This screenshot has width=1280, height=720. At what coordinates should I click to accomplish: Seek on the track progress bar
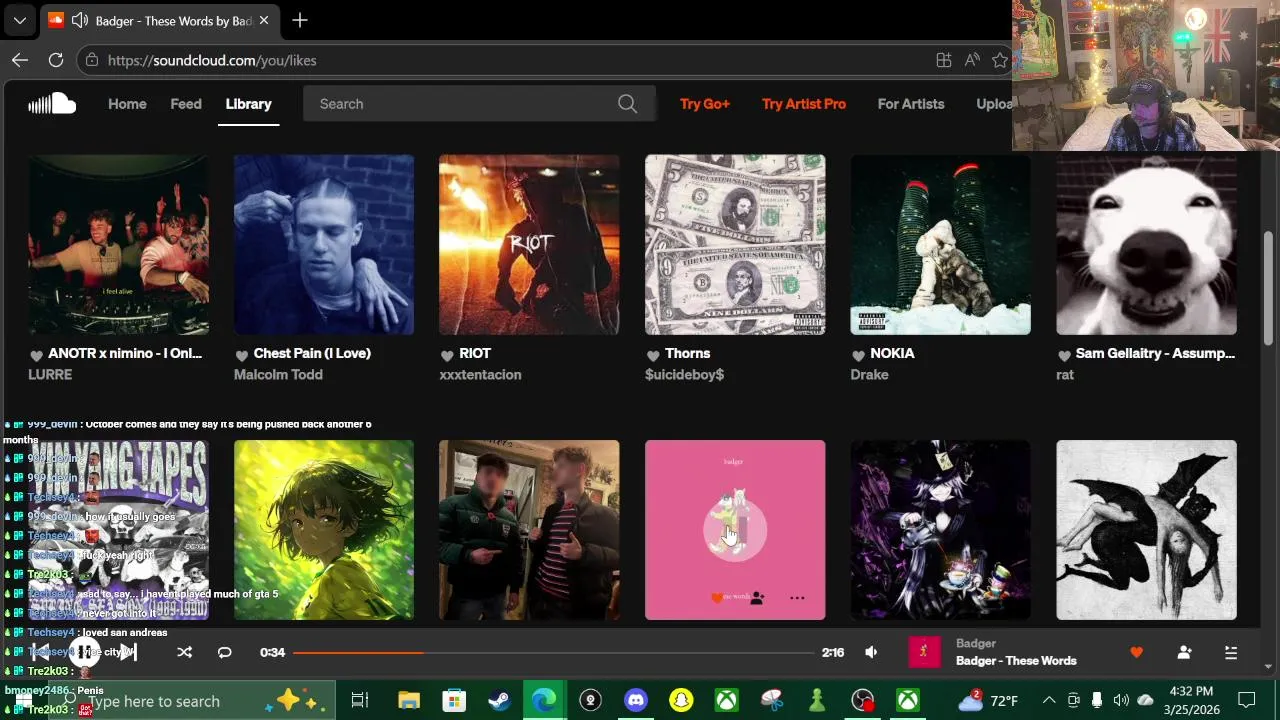click(553, 652)
